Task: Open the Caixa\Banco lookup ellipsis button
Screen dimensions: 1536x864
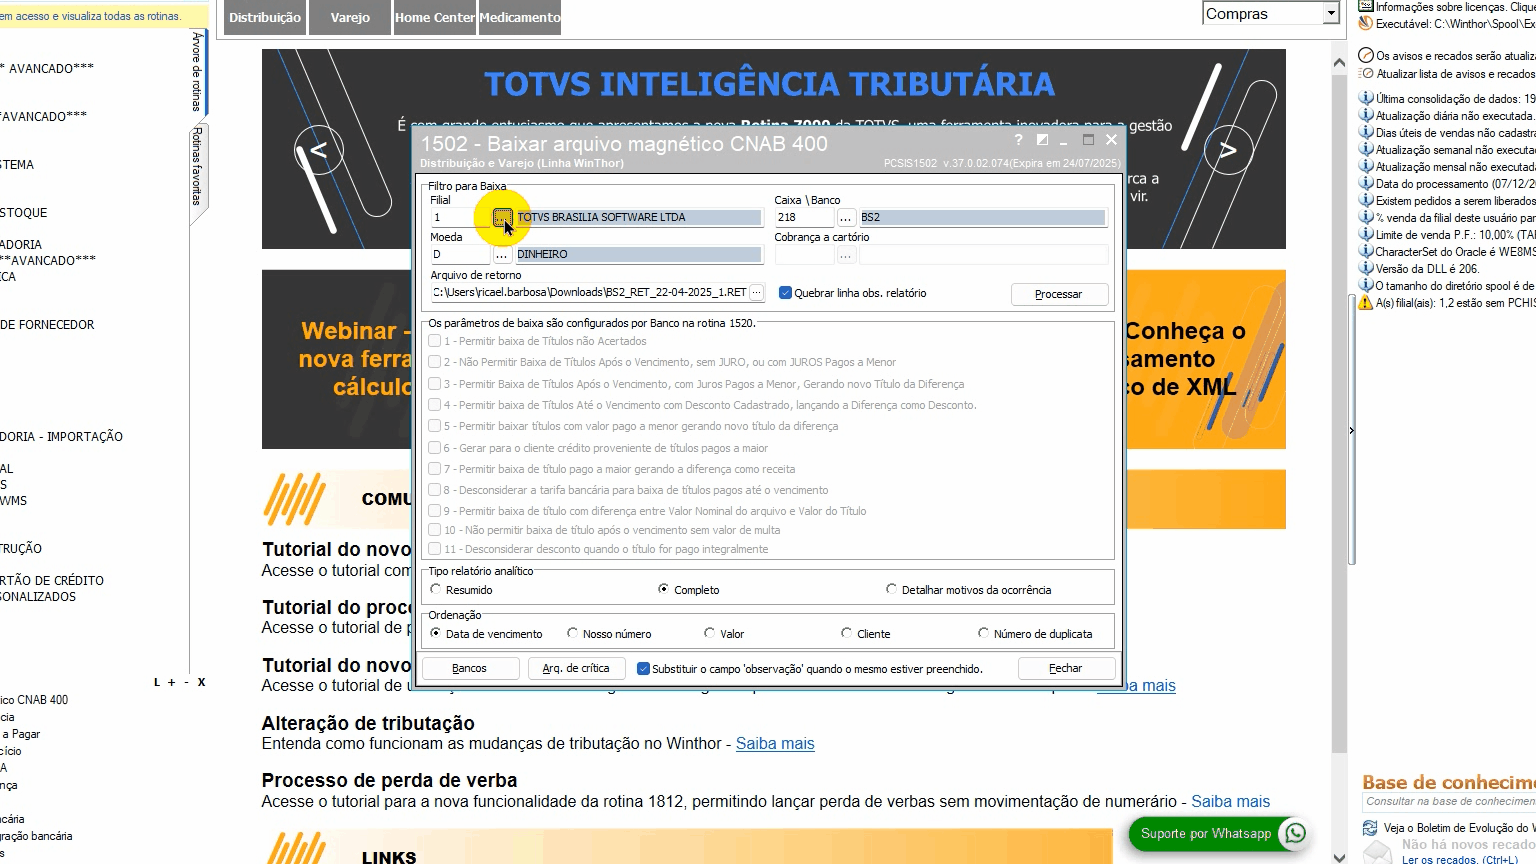Action: (846, 217)
